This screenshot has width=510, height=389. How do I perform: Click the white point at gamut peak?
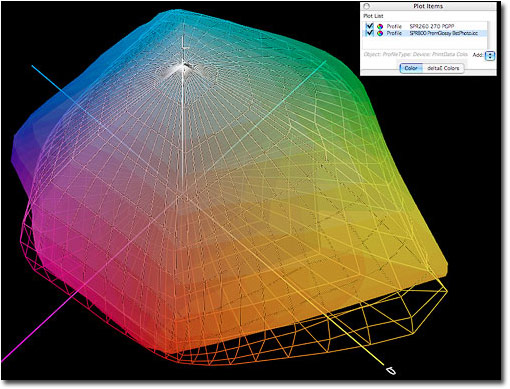184,65
